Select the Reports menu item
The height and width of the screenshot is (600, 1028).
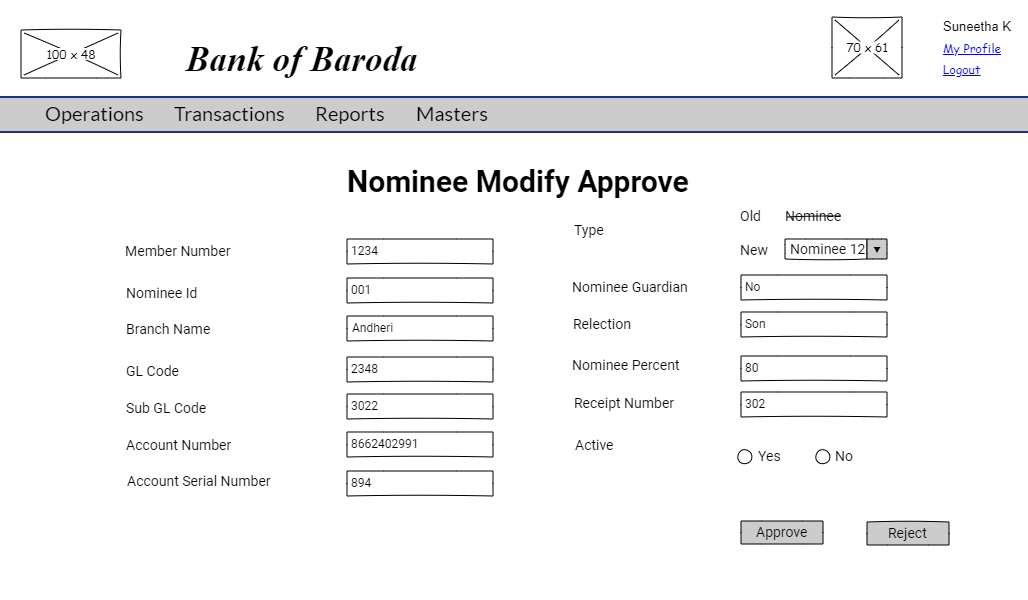click(350, 114)
